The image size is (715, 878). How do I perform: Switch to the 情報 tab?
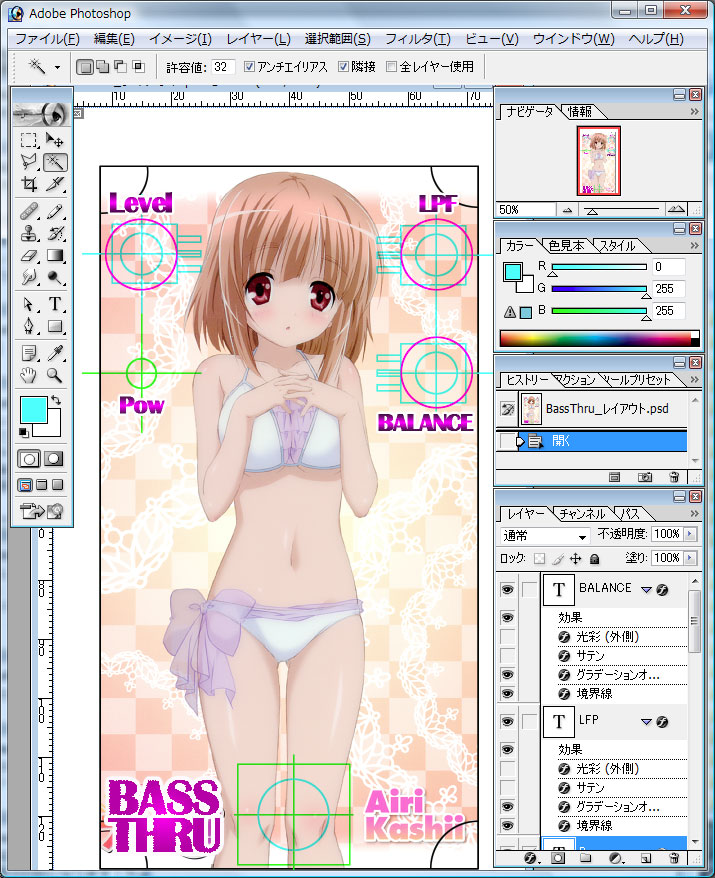pos(580,112)
